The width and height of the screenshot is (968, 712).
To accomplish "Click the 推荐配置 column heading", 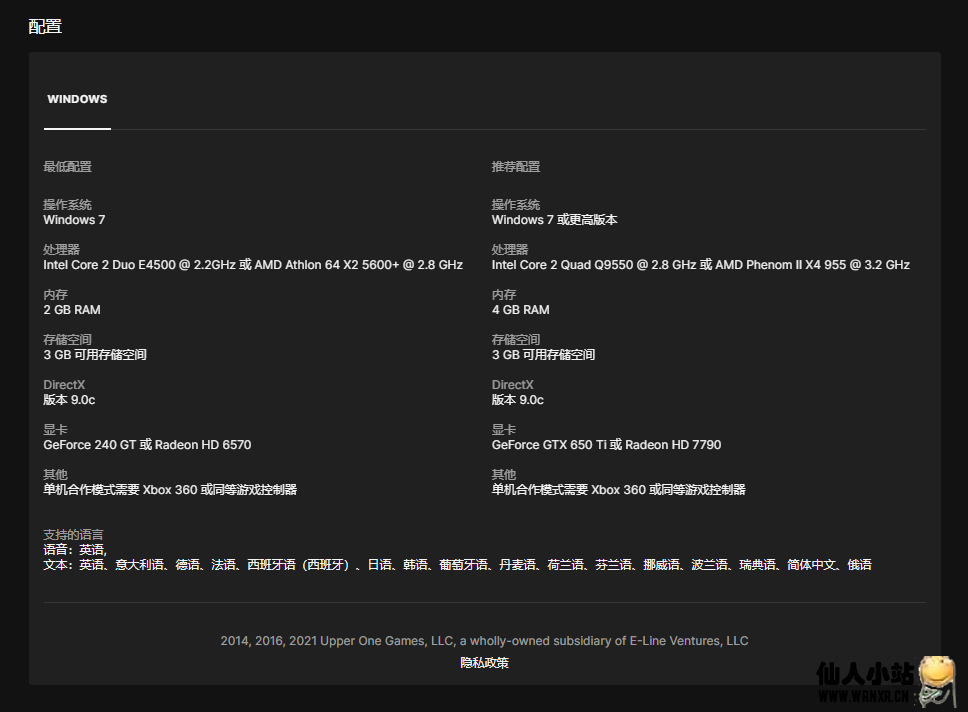I will point(515,167).
